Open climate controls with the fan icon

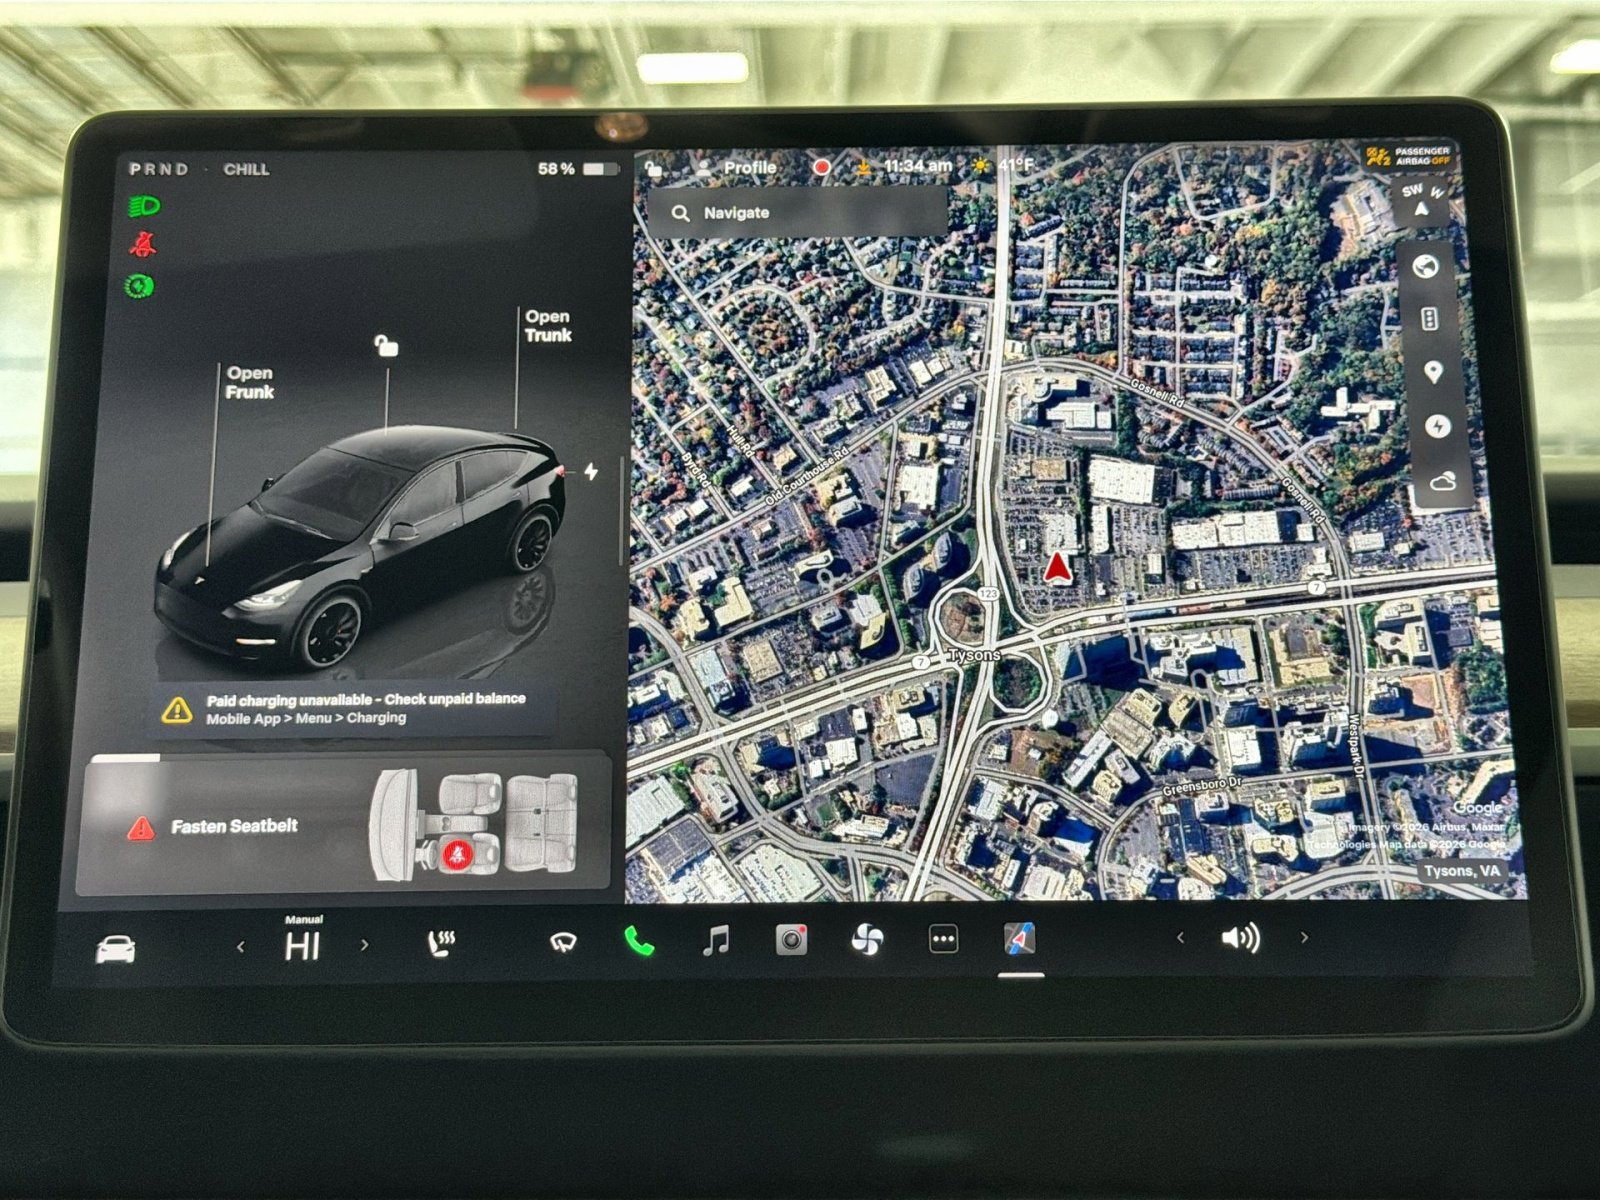[x=866, y=937]
